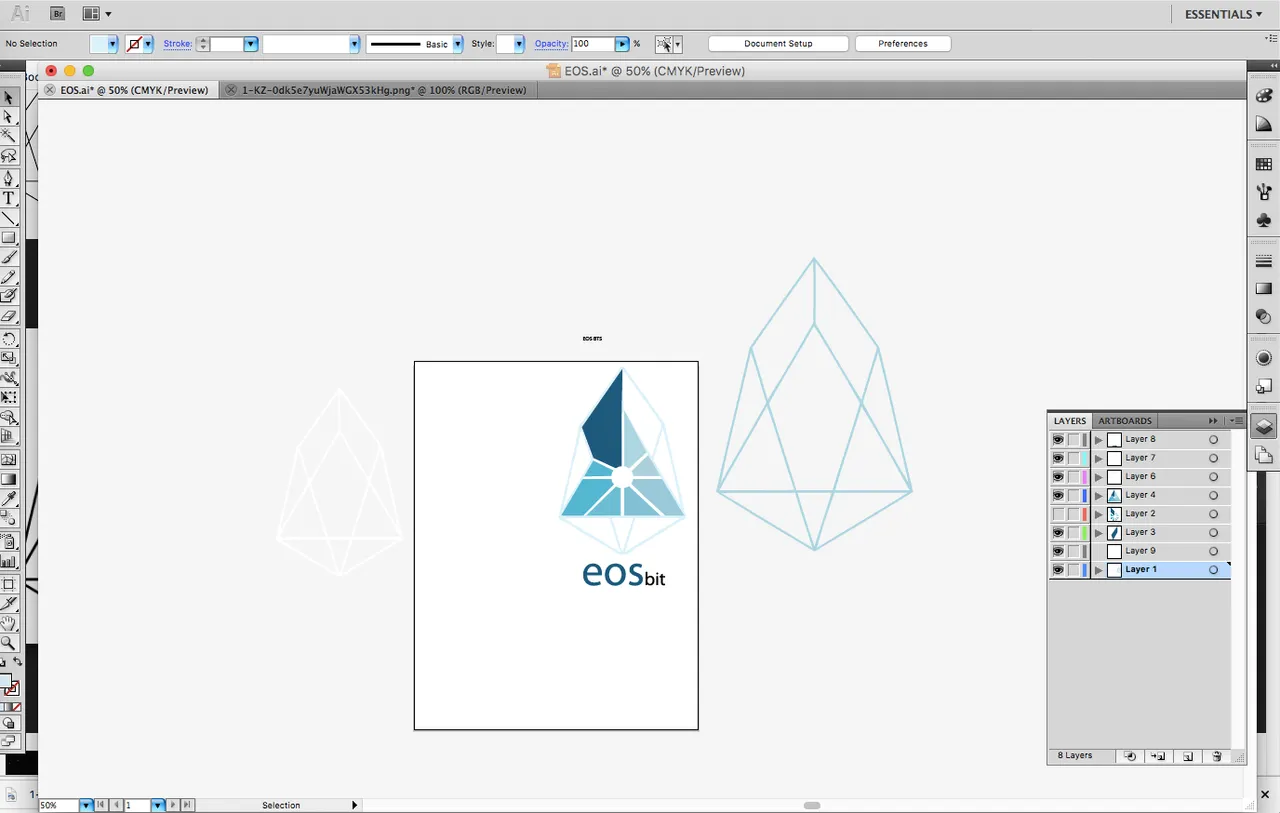Select the Gradient tool

point(9,479)
